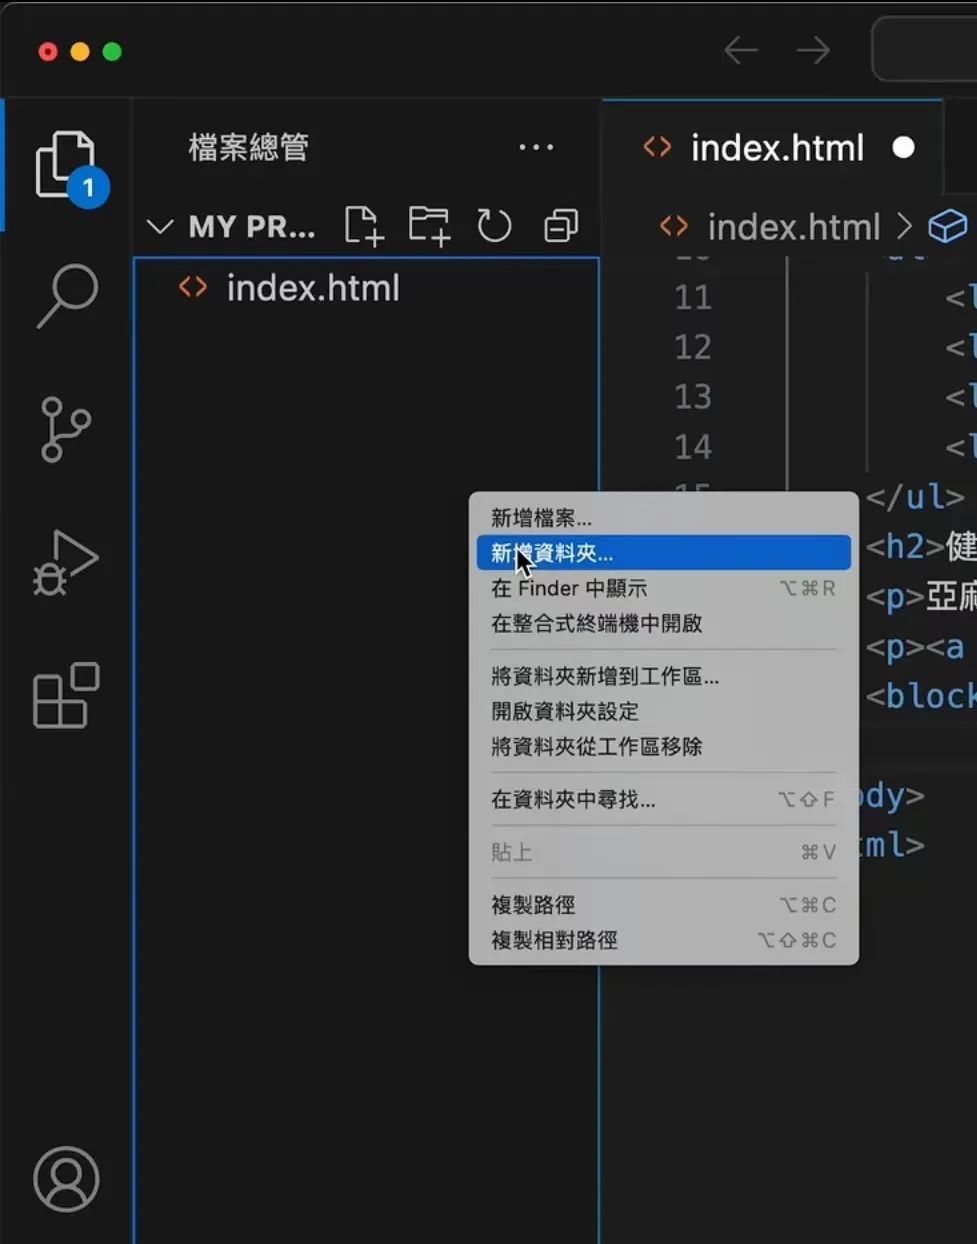Open index.html in the file tree

pyautogui.click(x=312, y=288)
